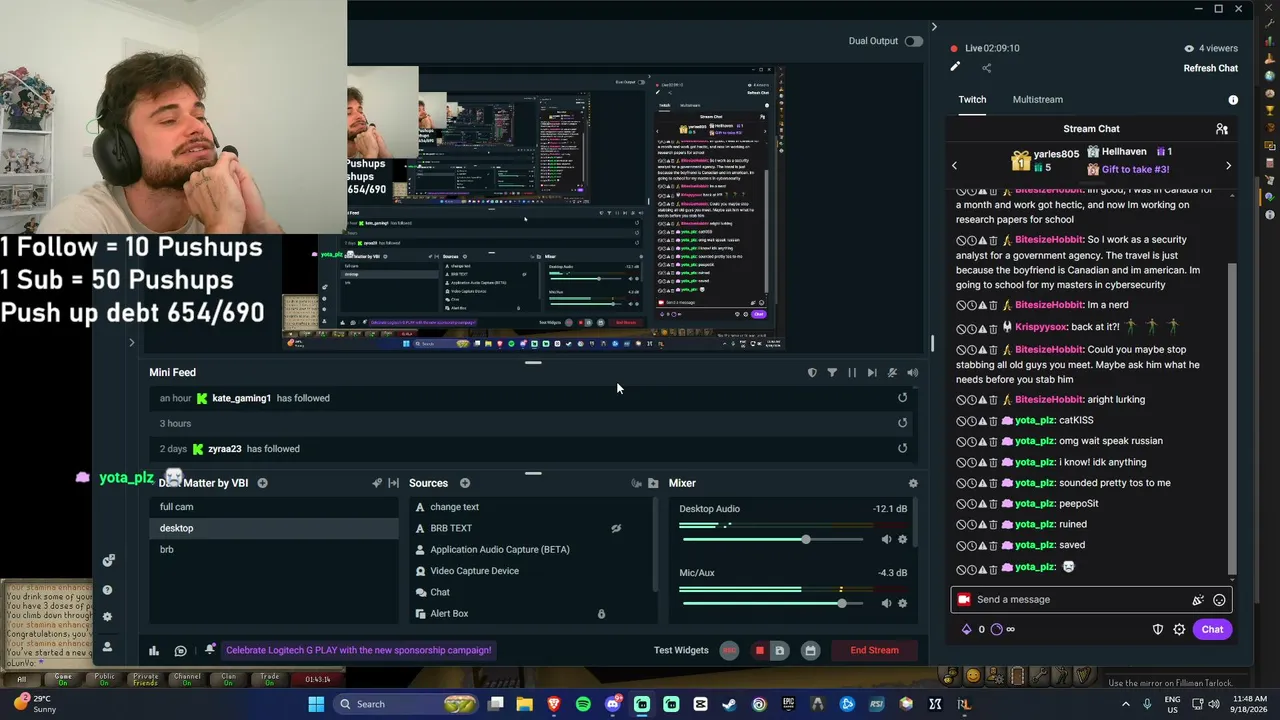Select the full cam scene

[273, 507]
